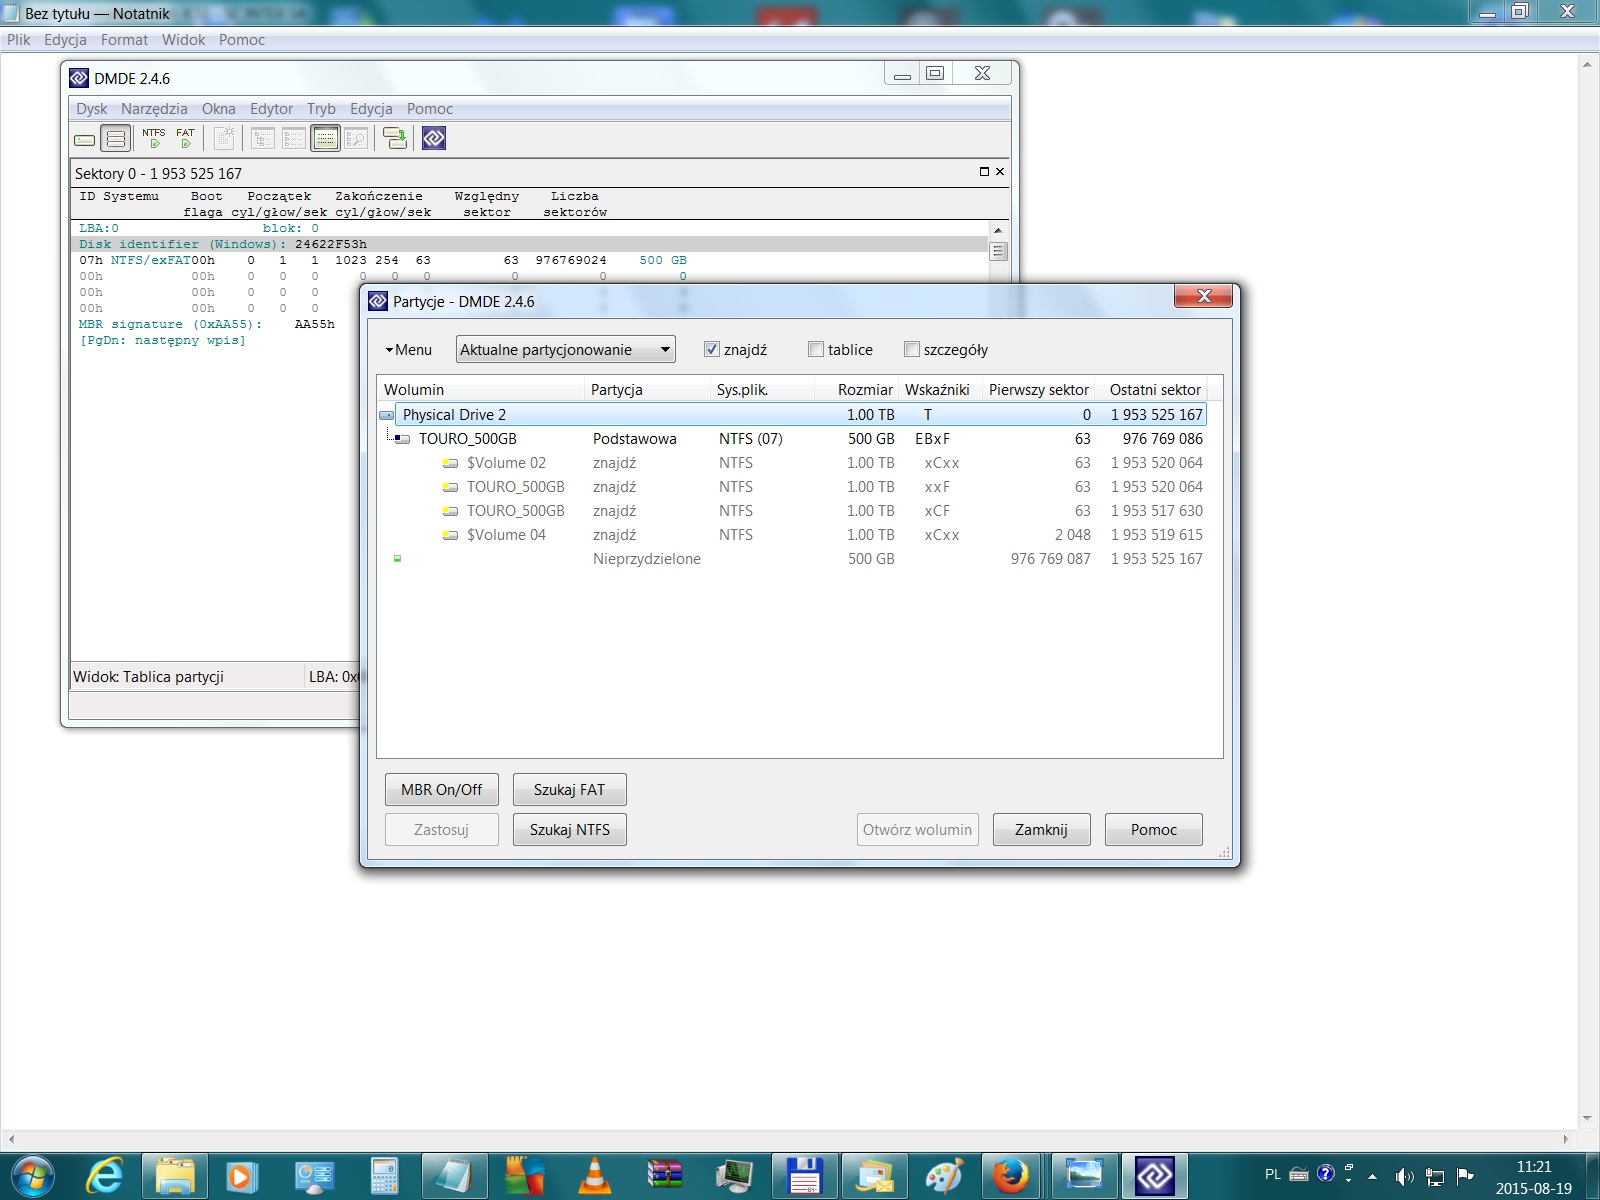The image size is (1600, 1200).
Task: Switch to DMDE on the taskbar
Action: 1154,1176
